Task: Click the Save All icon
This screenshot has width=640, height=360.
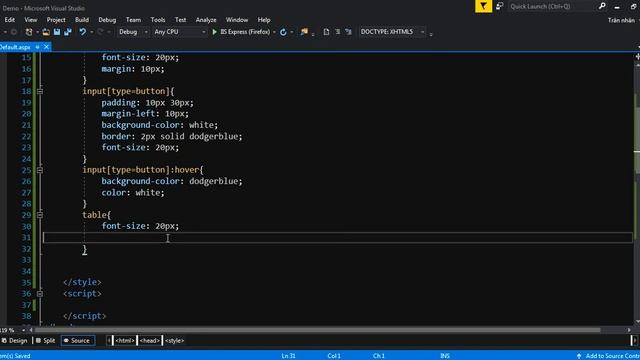Action: pos(68,32)
